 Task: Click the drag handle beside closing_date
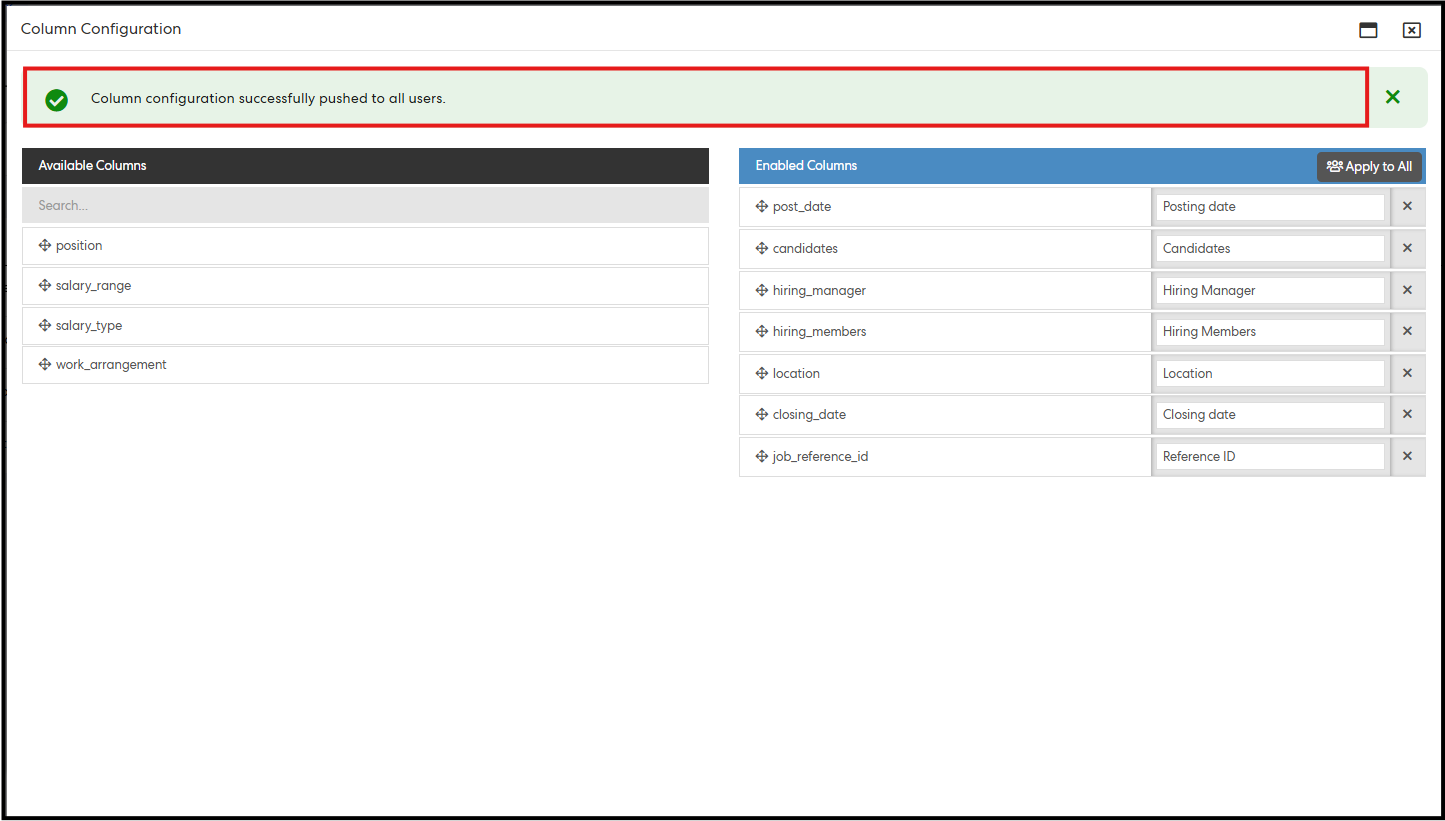[x=762, y=415]
